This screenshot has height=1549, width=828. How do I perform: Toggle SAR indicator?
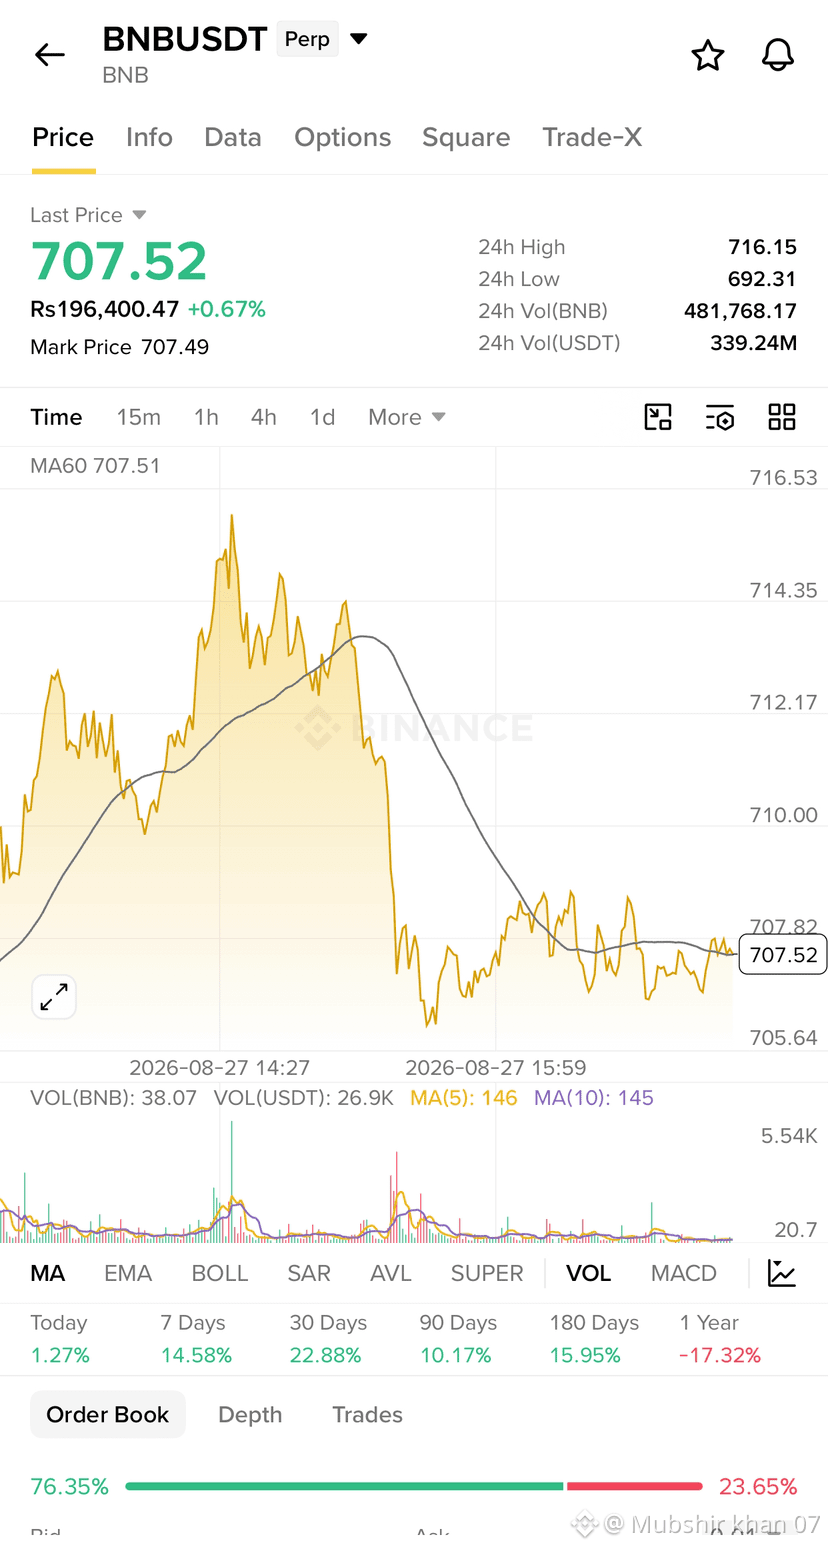click(309, 1273)
